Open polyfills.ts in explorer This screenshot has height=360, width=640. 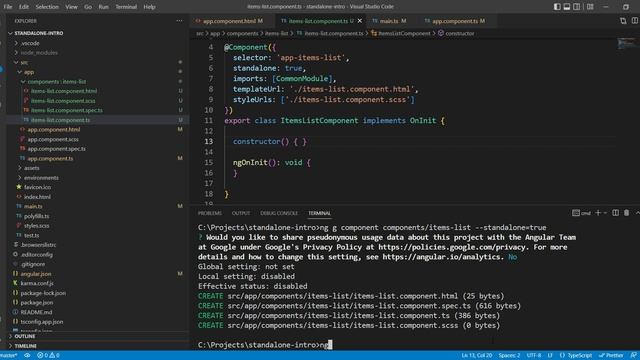point(36,216)
